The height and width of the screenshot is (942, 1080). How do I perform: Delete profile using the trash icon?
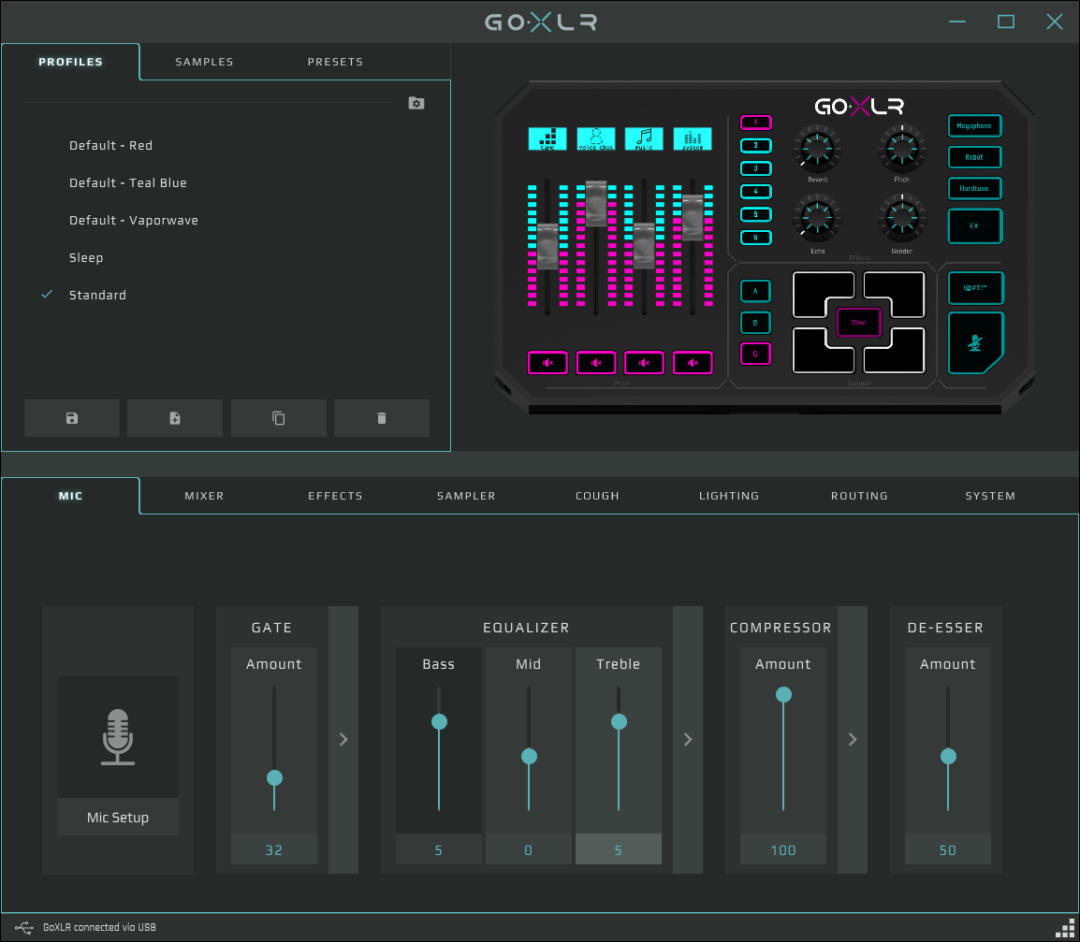pyautogui.click(x=381, y=418)
